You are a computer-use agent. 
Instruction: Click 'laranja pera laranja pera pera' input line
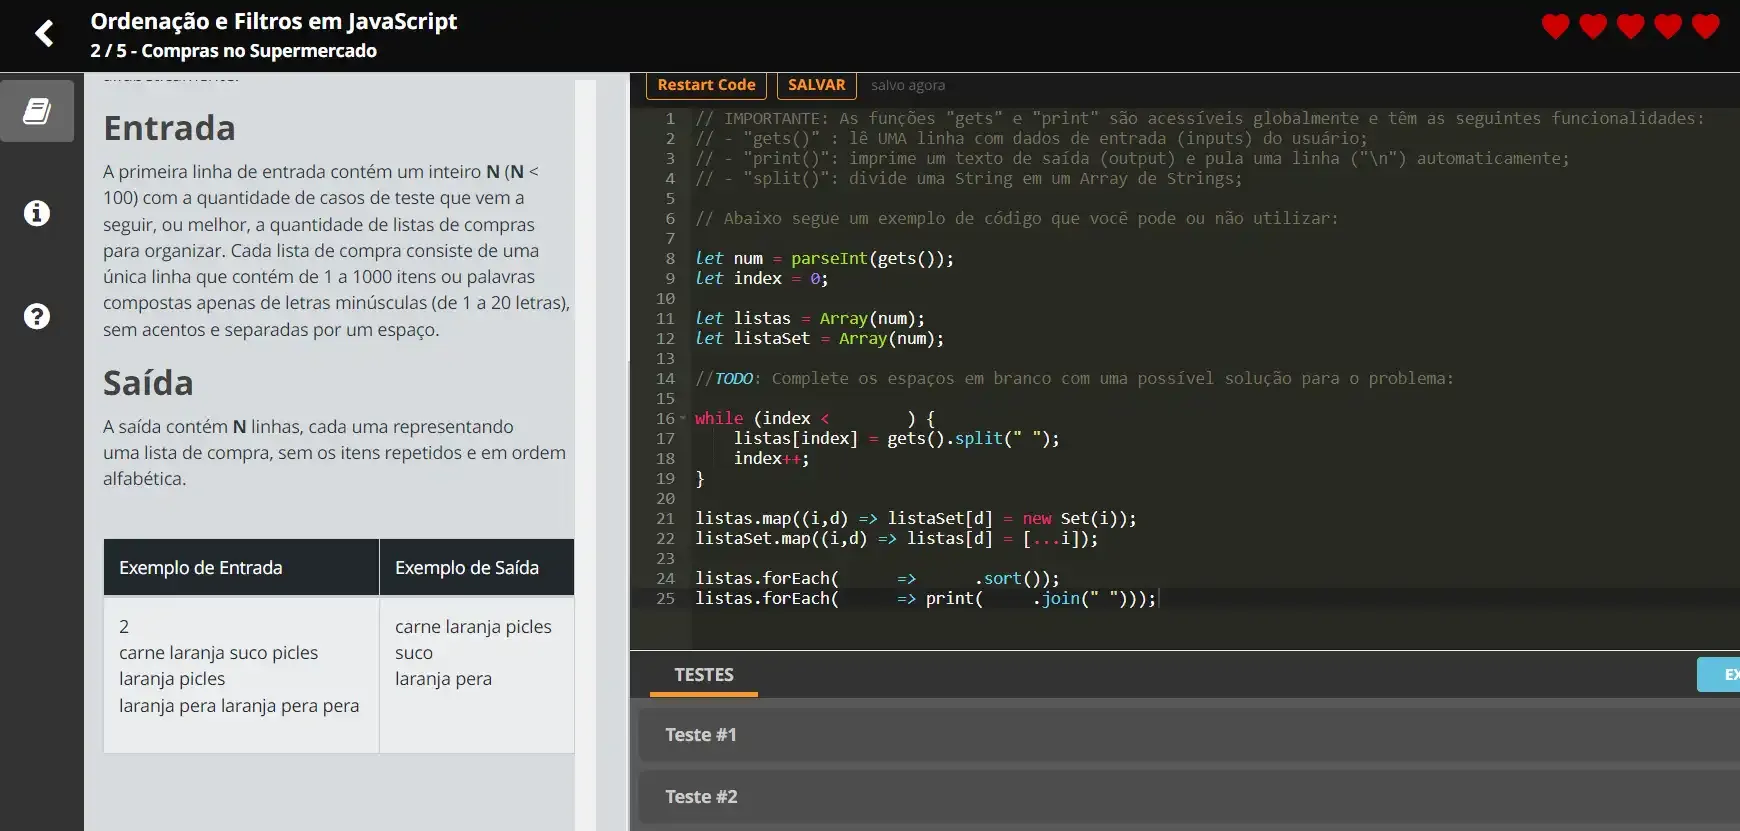[x=239, y=705]
